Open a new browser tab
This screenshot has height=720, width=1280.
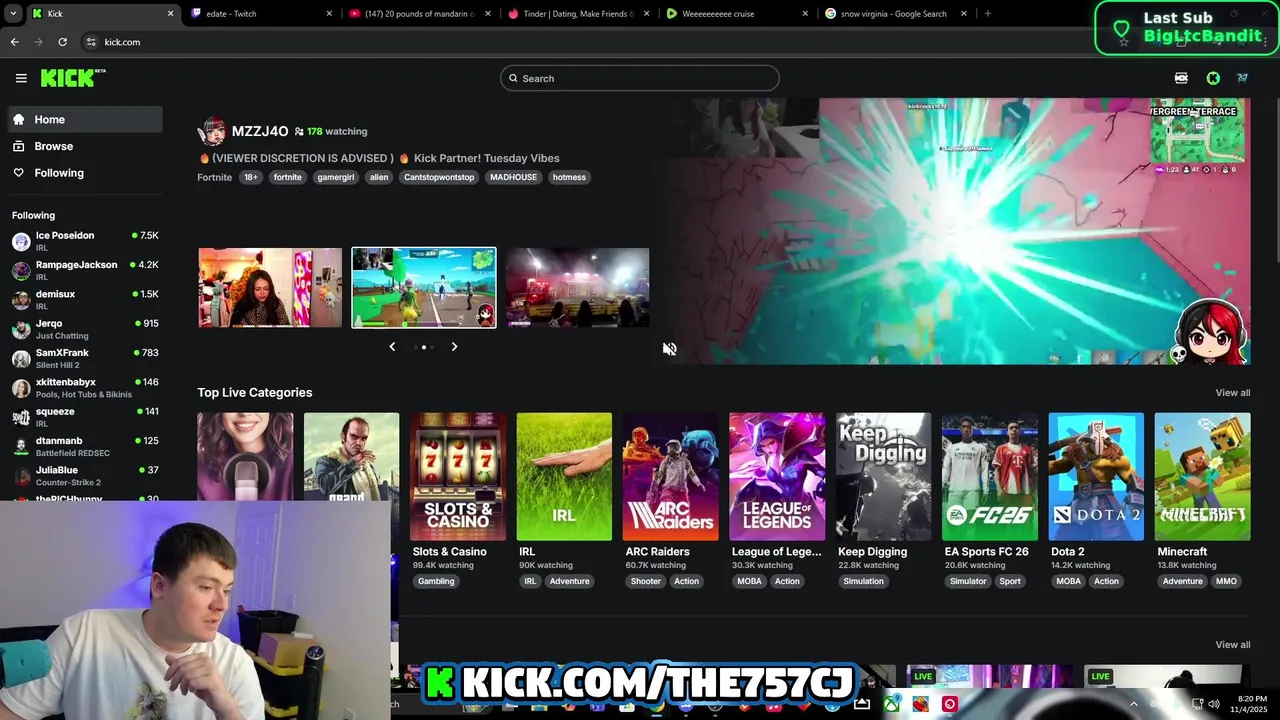(987, 14)
